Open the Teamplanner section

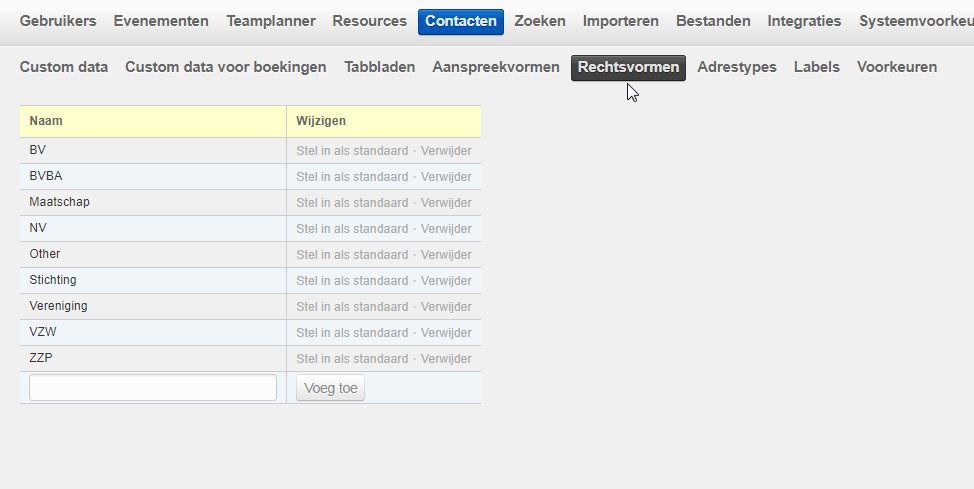271,21
